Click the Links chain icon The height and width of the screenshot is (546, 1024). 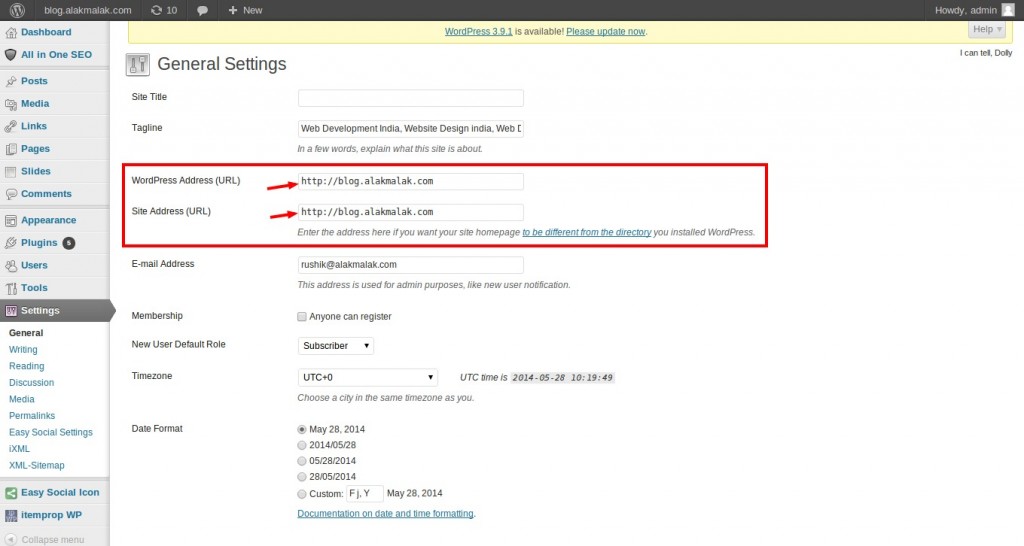11,126
